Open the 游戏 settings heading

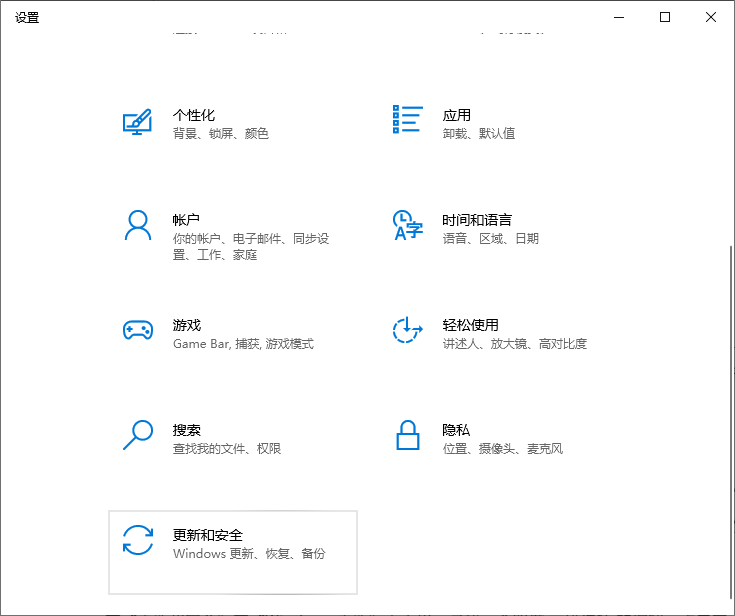pyautogui.click(x=187, y=325)
